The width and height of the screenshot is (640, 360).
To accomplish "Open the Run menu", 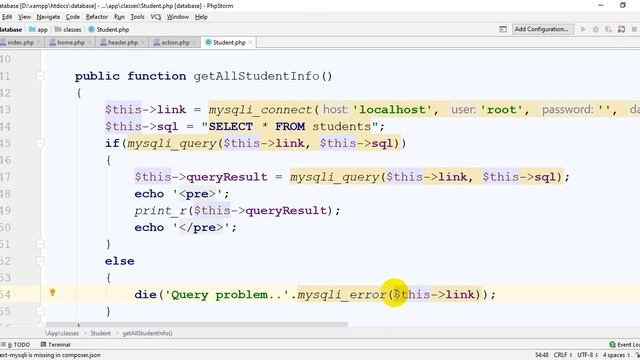I will [x=119, y=17].
